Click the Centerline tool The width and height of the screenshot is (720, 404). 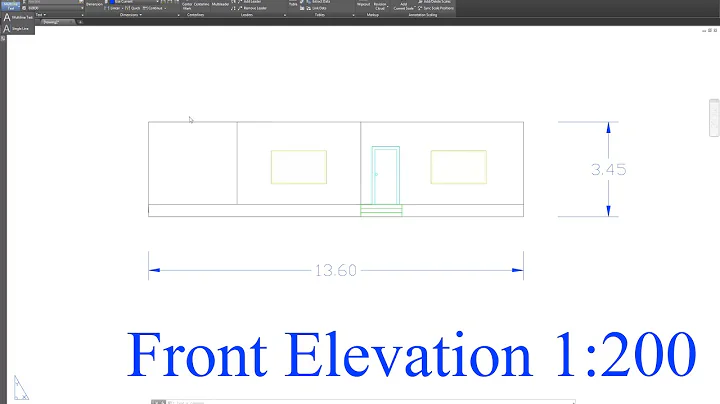[x=202, y=5]
